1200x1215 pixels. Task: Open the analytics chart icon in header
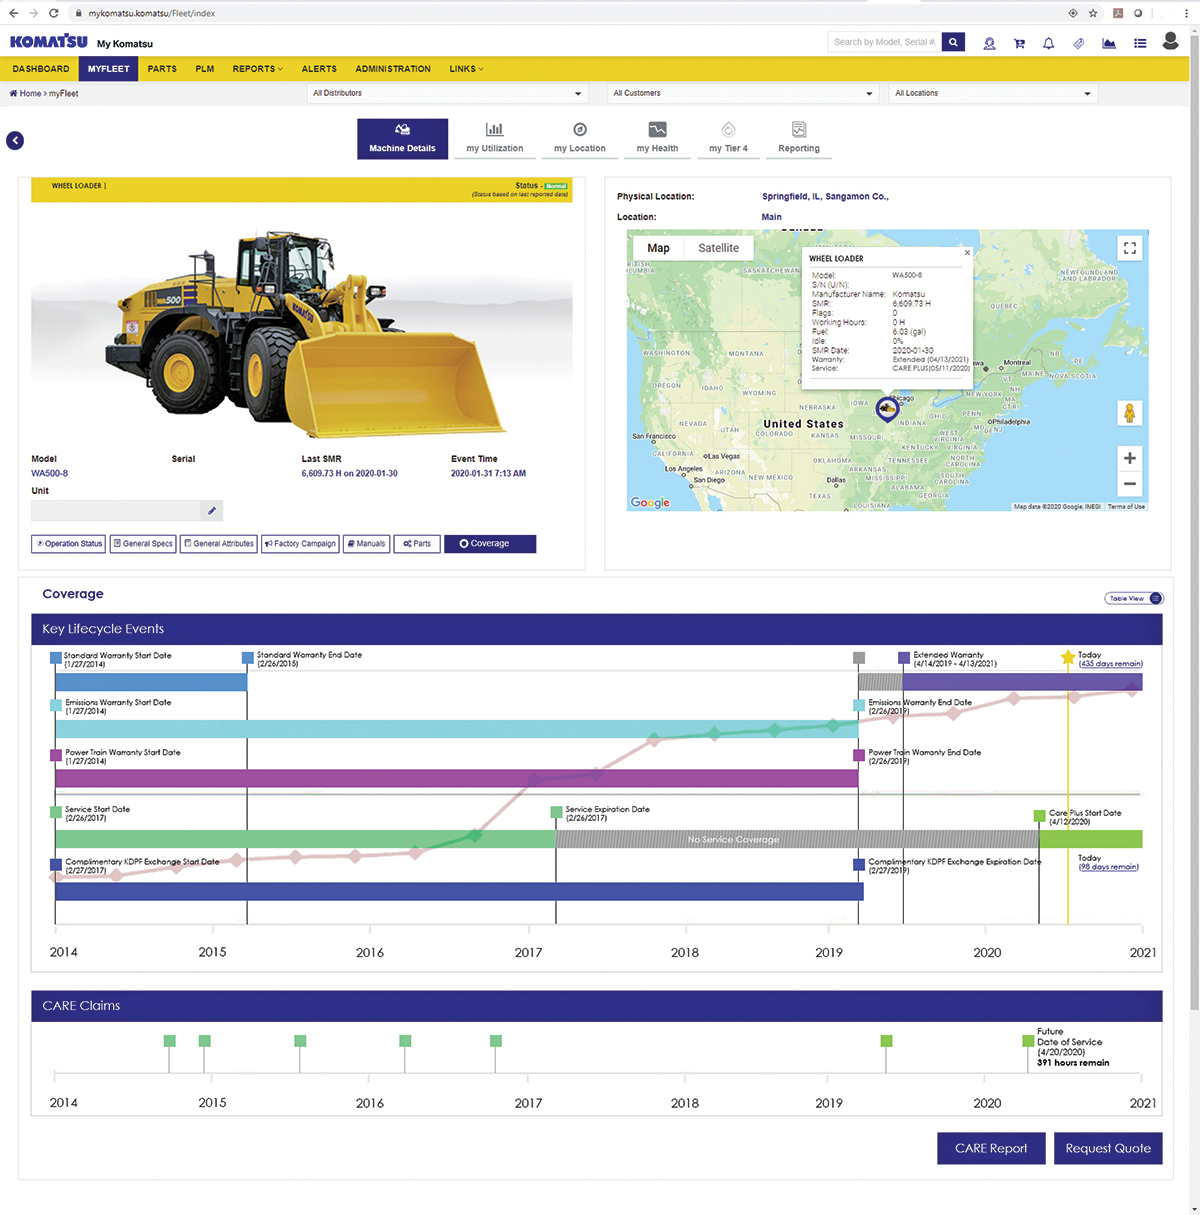[1108, 43]
